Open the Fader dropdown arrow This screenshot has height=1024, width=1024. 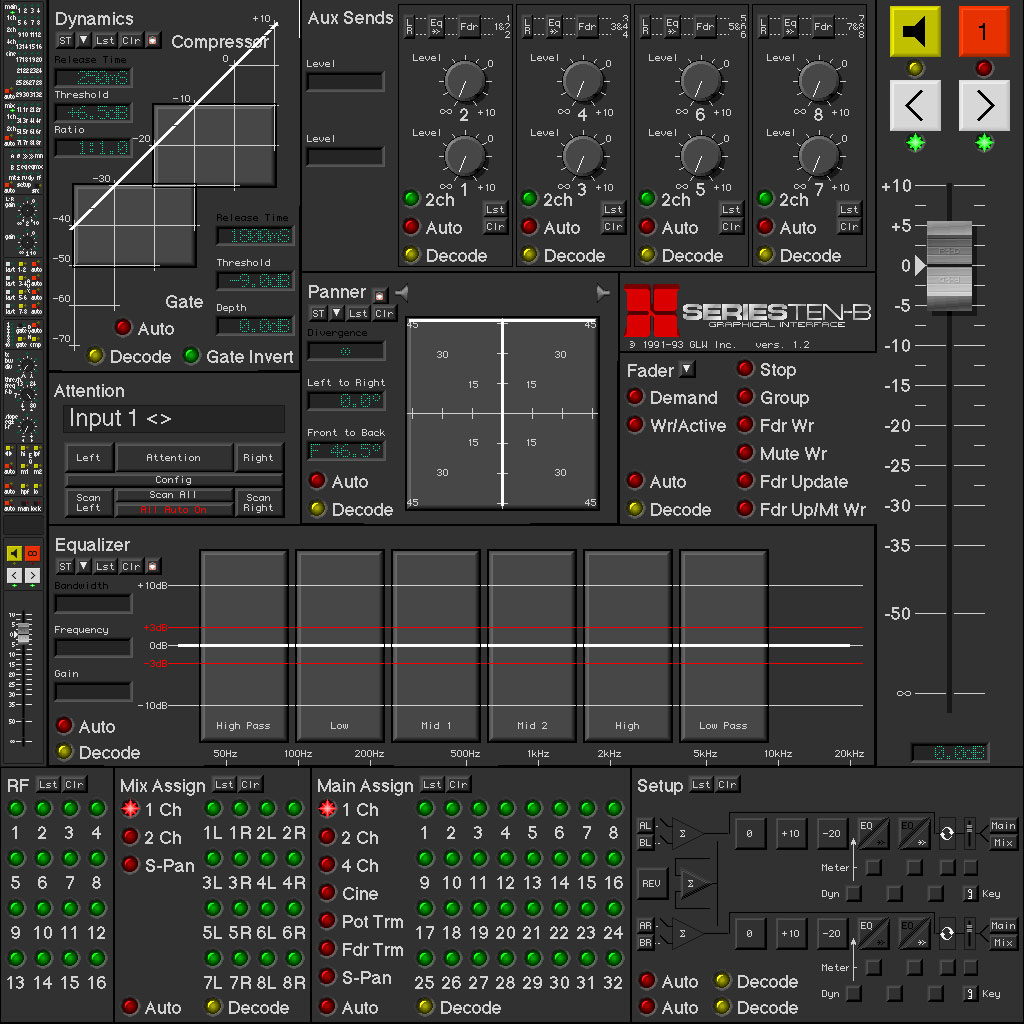click(687, 370)
